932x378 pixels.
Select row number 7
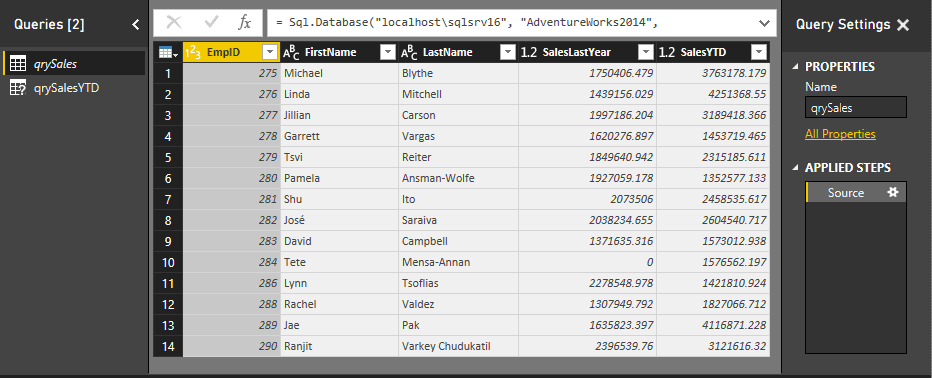click(168, 199)
